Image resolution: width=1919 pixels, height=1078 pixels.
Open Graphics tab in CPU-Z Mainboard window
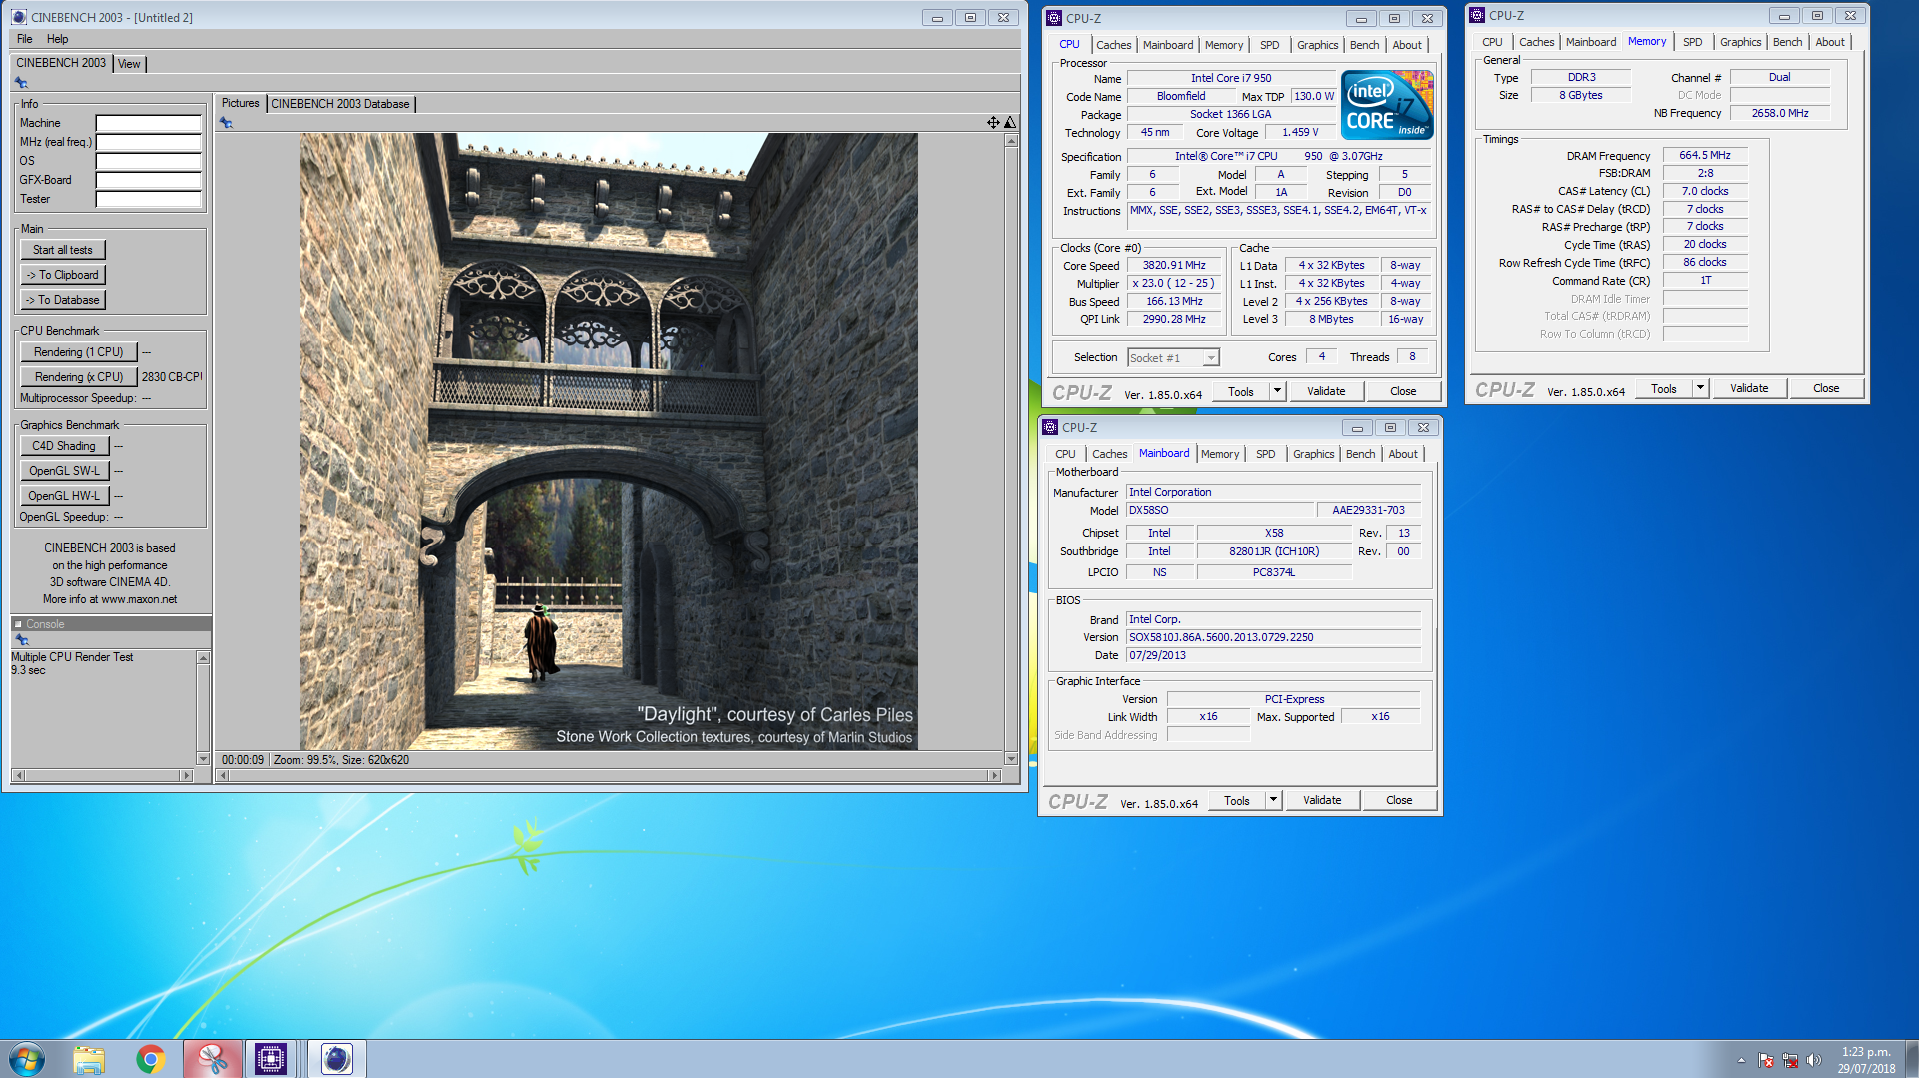point(1313,454)
